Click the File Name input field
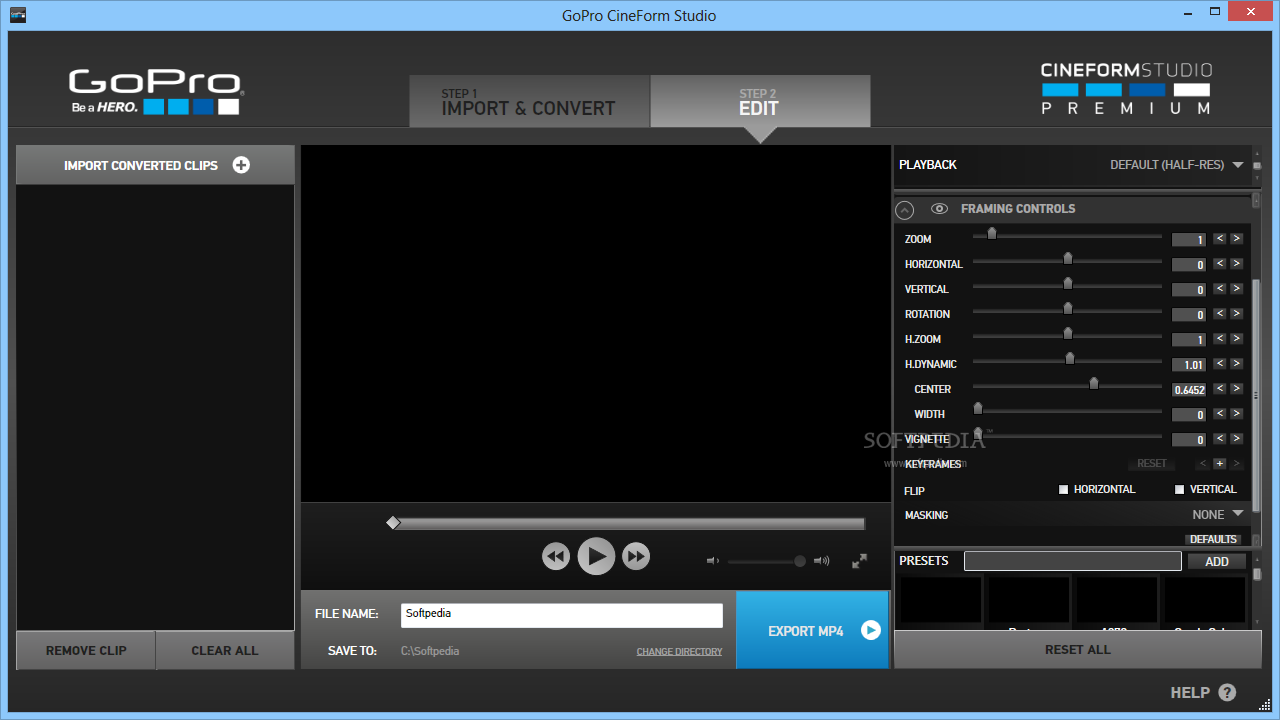The width and height of the screenshot is (1280, 720). coord(562,615)
